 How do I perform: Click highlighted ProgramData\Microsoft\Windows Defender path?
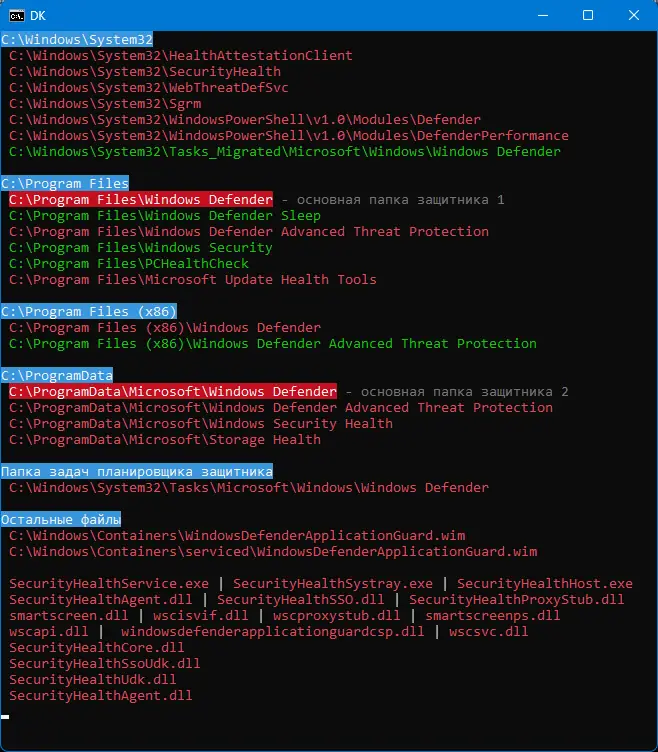click(x=173, y=391)
